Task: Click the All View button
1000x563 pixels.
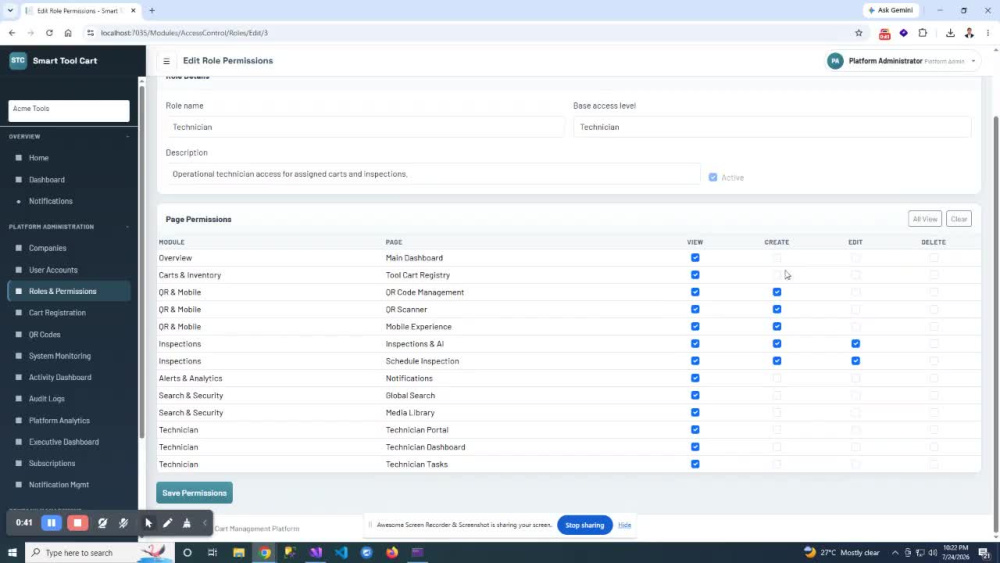Action: pos(925,219)
